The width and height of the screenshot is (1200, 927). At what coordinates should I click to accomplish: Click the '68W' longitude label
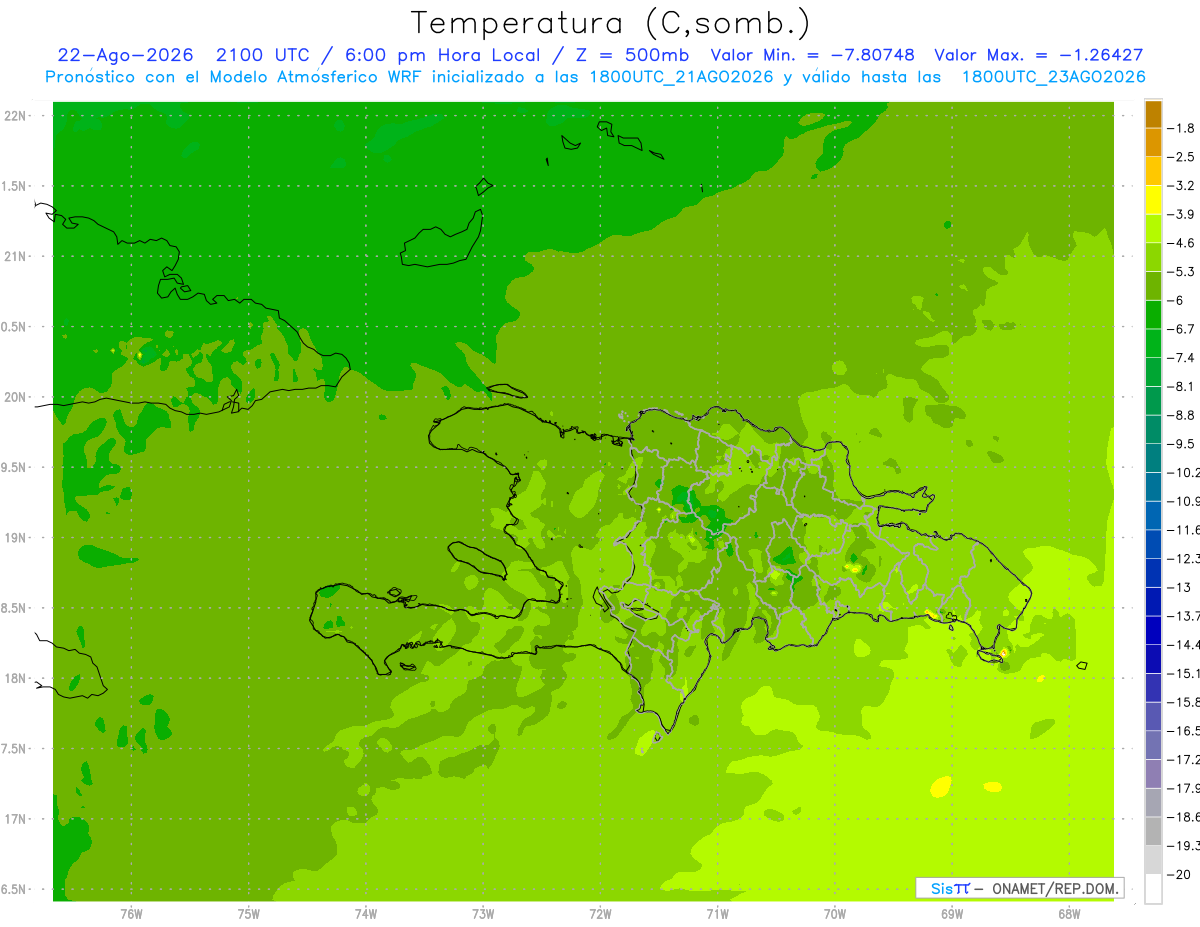tap(1069, 914)
